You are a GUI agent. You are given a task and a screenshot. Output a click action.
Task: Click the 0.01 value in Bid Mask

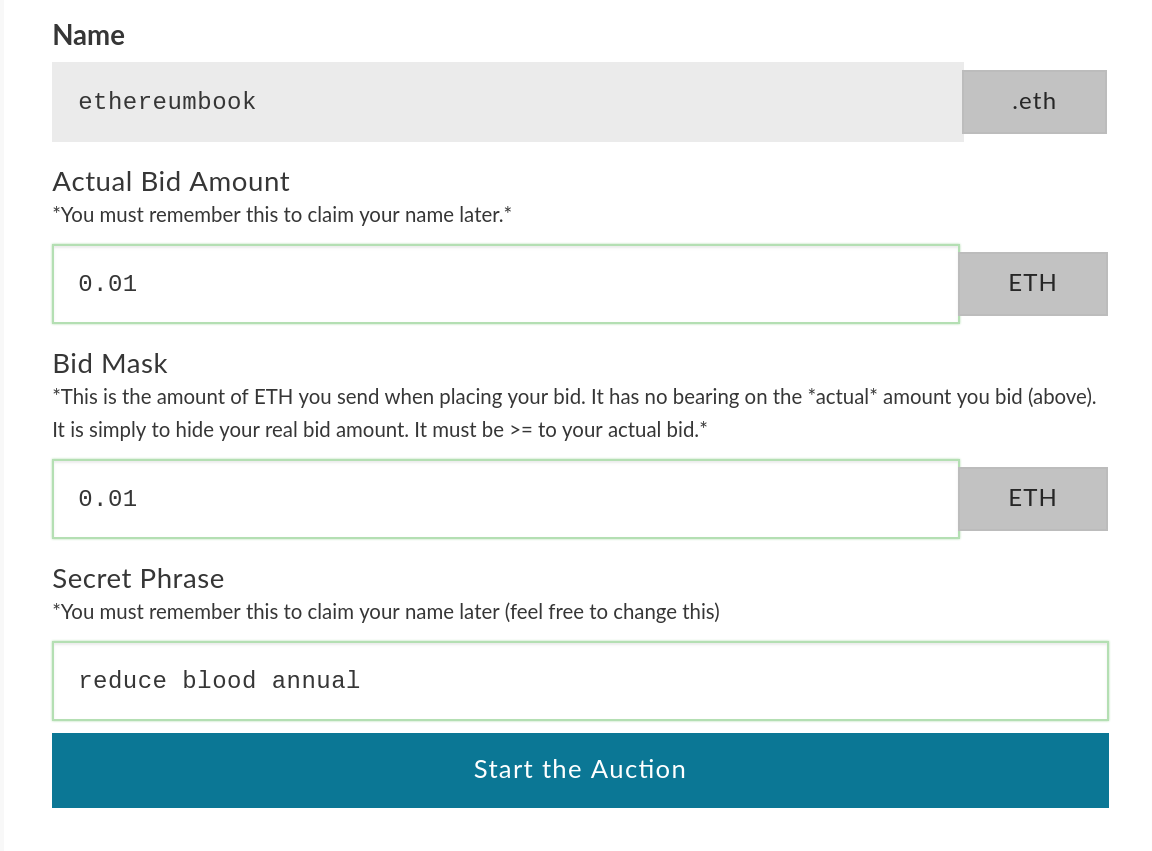point(108,498)
